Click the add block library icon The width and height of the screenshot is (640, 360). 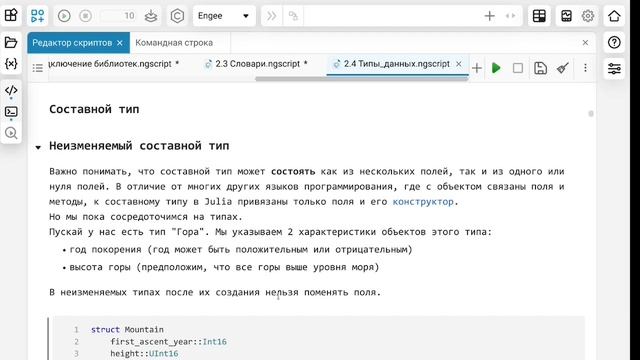(x=38, y=16)
